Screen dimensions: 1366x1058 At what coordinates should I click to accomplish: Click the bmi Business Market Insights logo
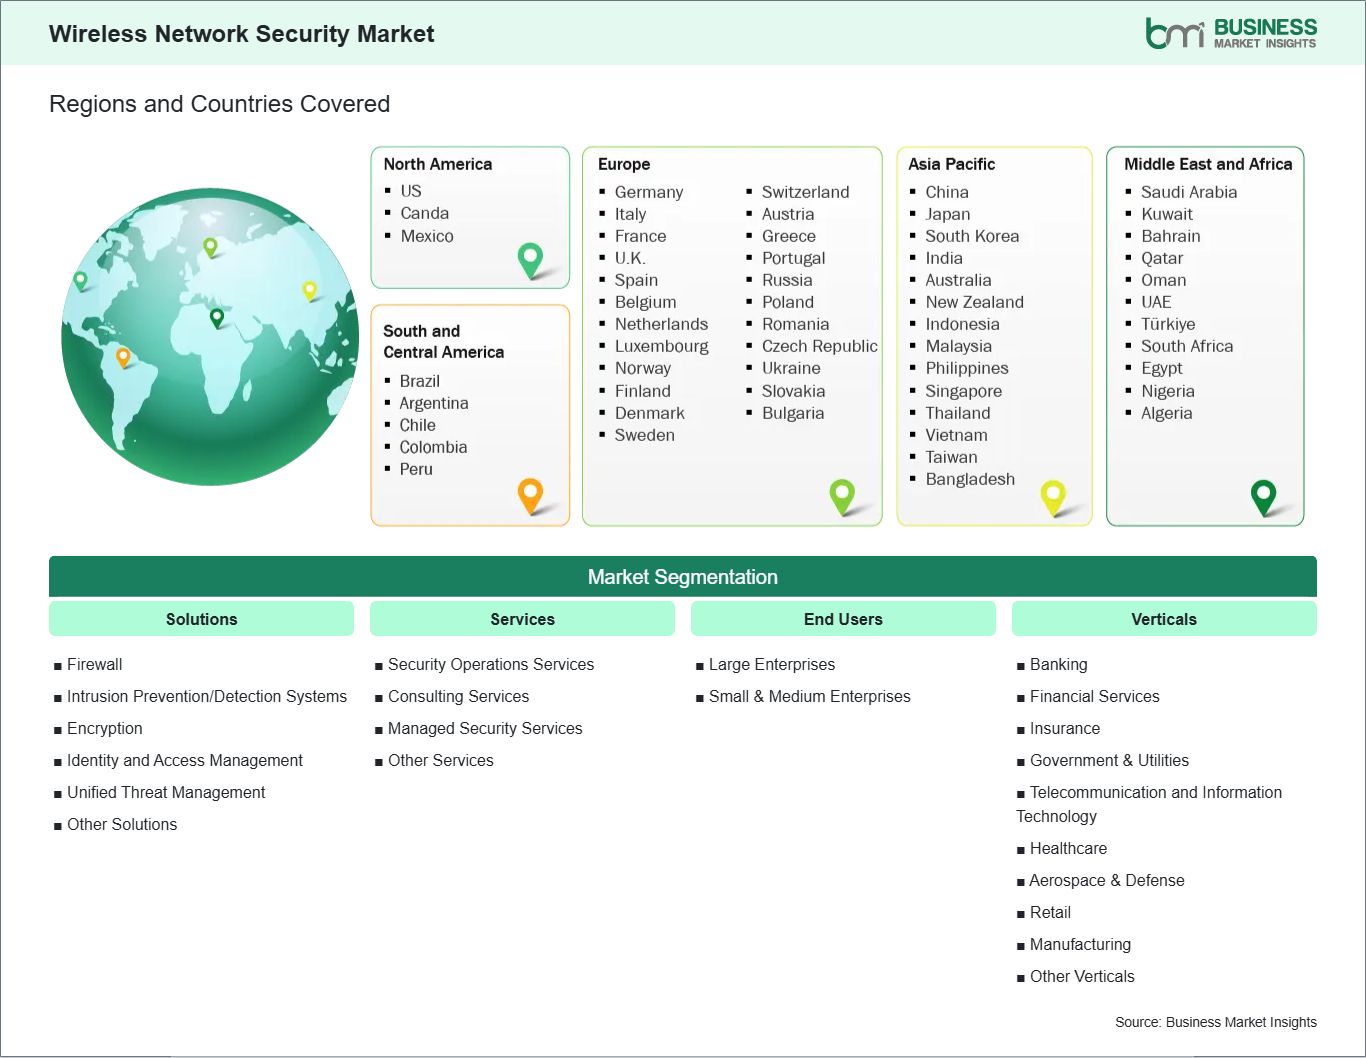pos(1231,31)
